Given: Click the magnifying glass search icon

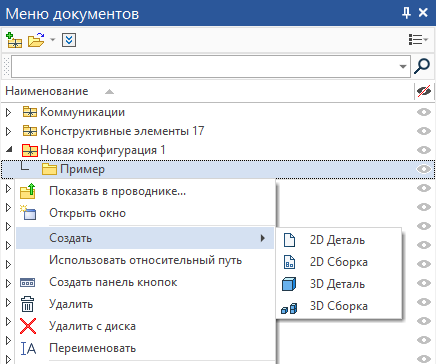Looking at the screenshot, I should [x=422, y=66].
